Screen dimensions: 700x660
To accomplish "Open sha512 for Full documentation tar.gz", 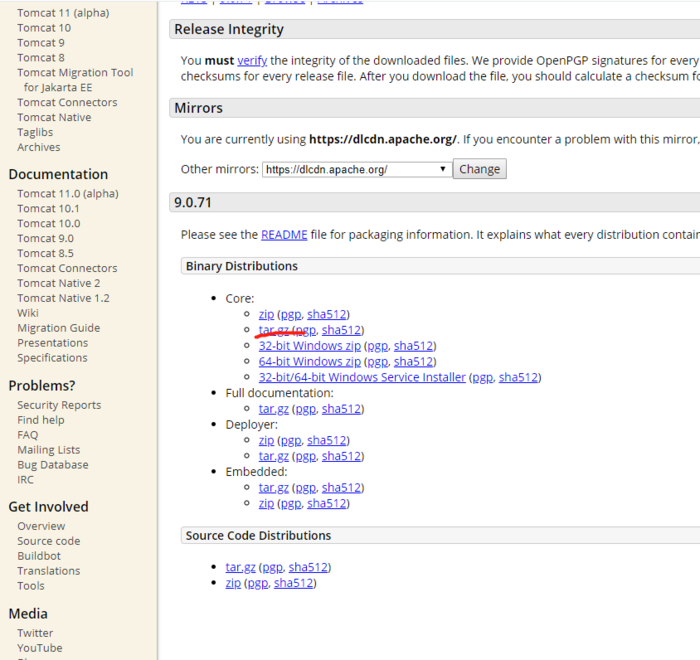I will [x=342, y=409].
